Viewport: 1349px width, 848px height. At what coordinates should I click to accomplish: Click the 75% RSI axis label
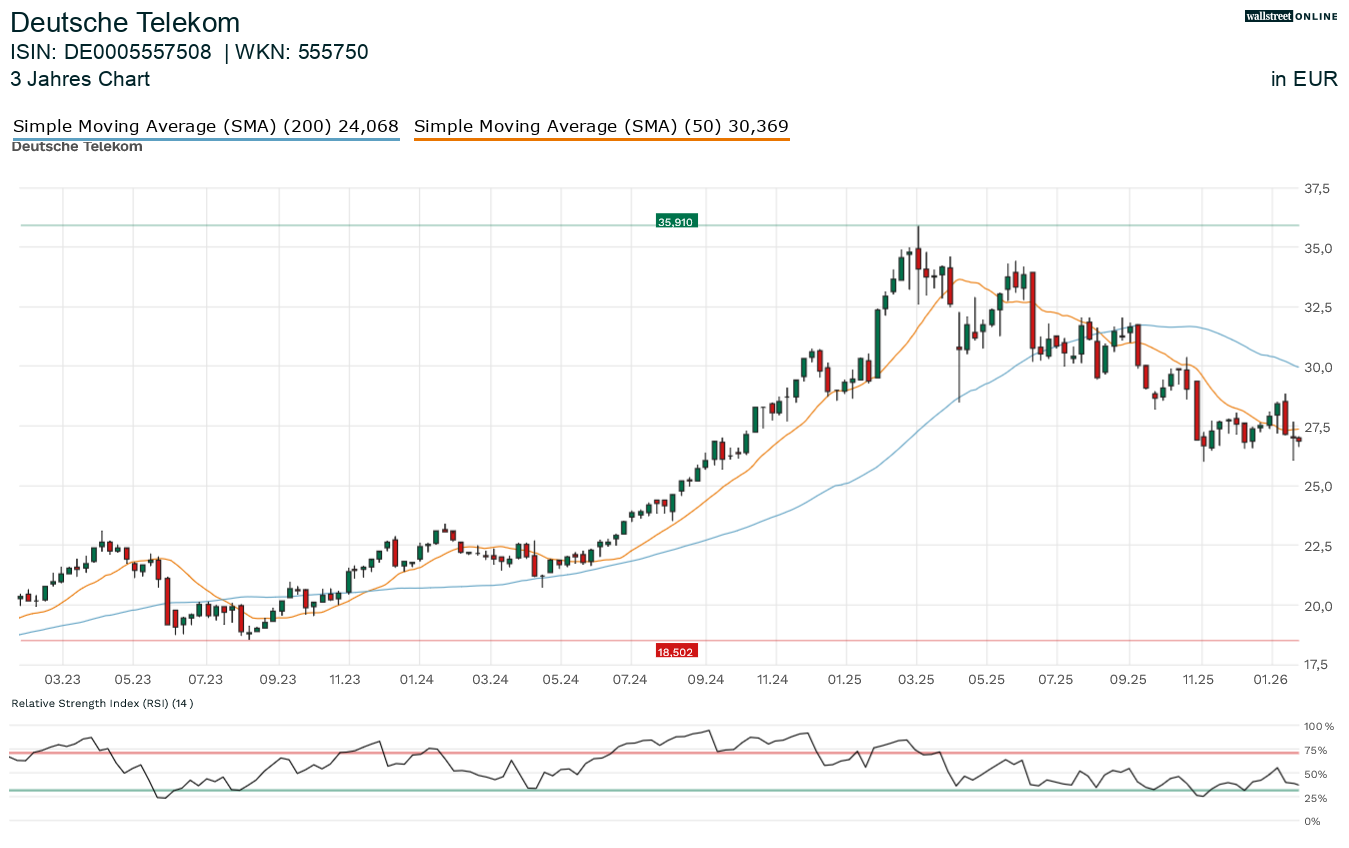[x=1315, y=750]
